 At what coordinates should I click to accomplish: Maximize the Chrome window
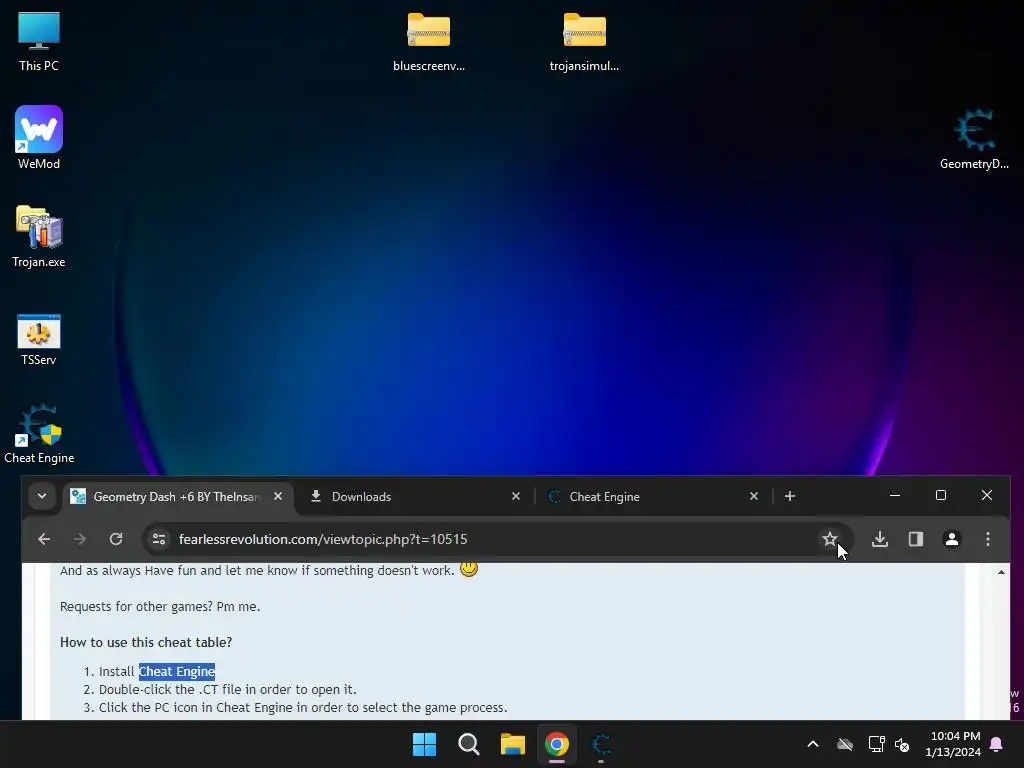coord(940,496)
